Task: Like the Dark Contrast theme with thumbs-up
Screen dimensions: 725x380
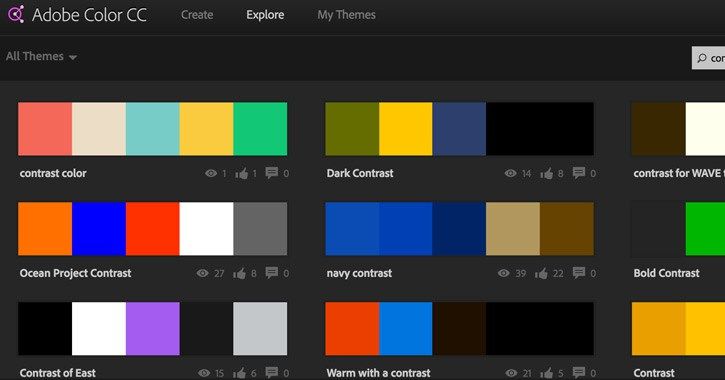Action: [x=547, y=173]
